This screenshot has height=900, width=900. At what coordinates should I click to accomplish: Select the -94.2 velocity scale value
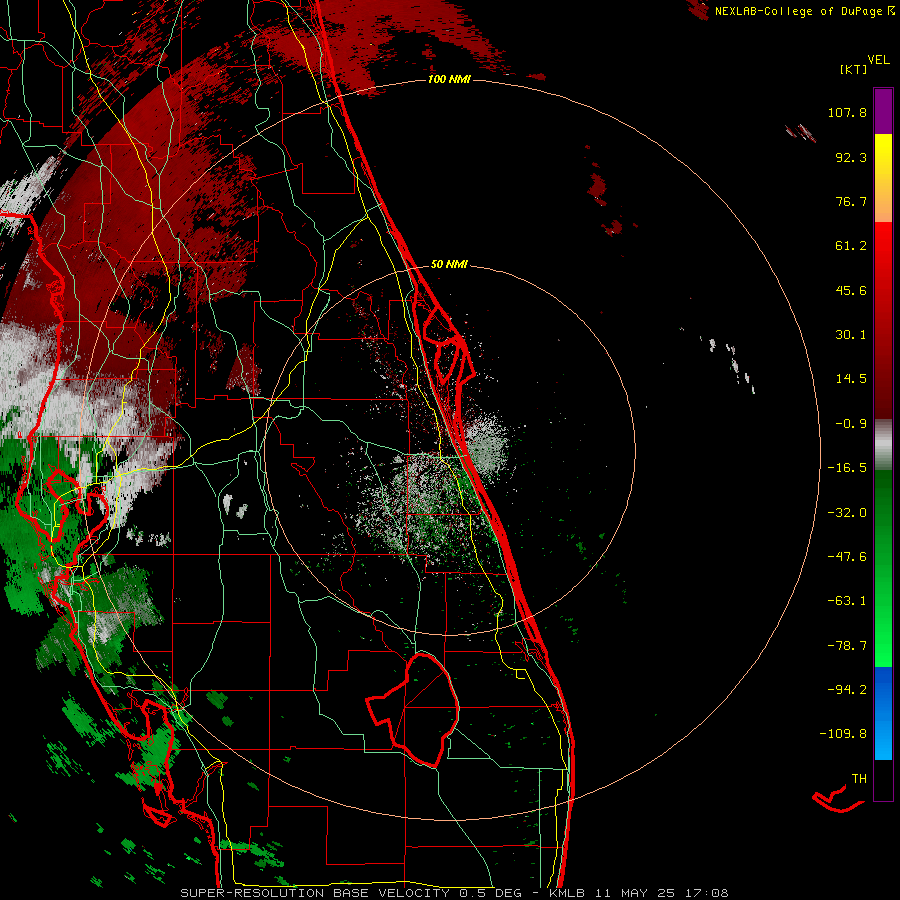847,689
